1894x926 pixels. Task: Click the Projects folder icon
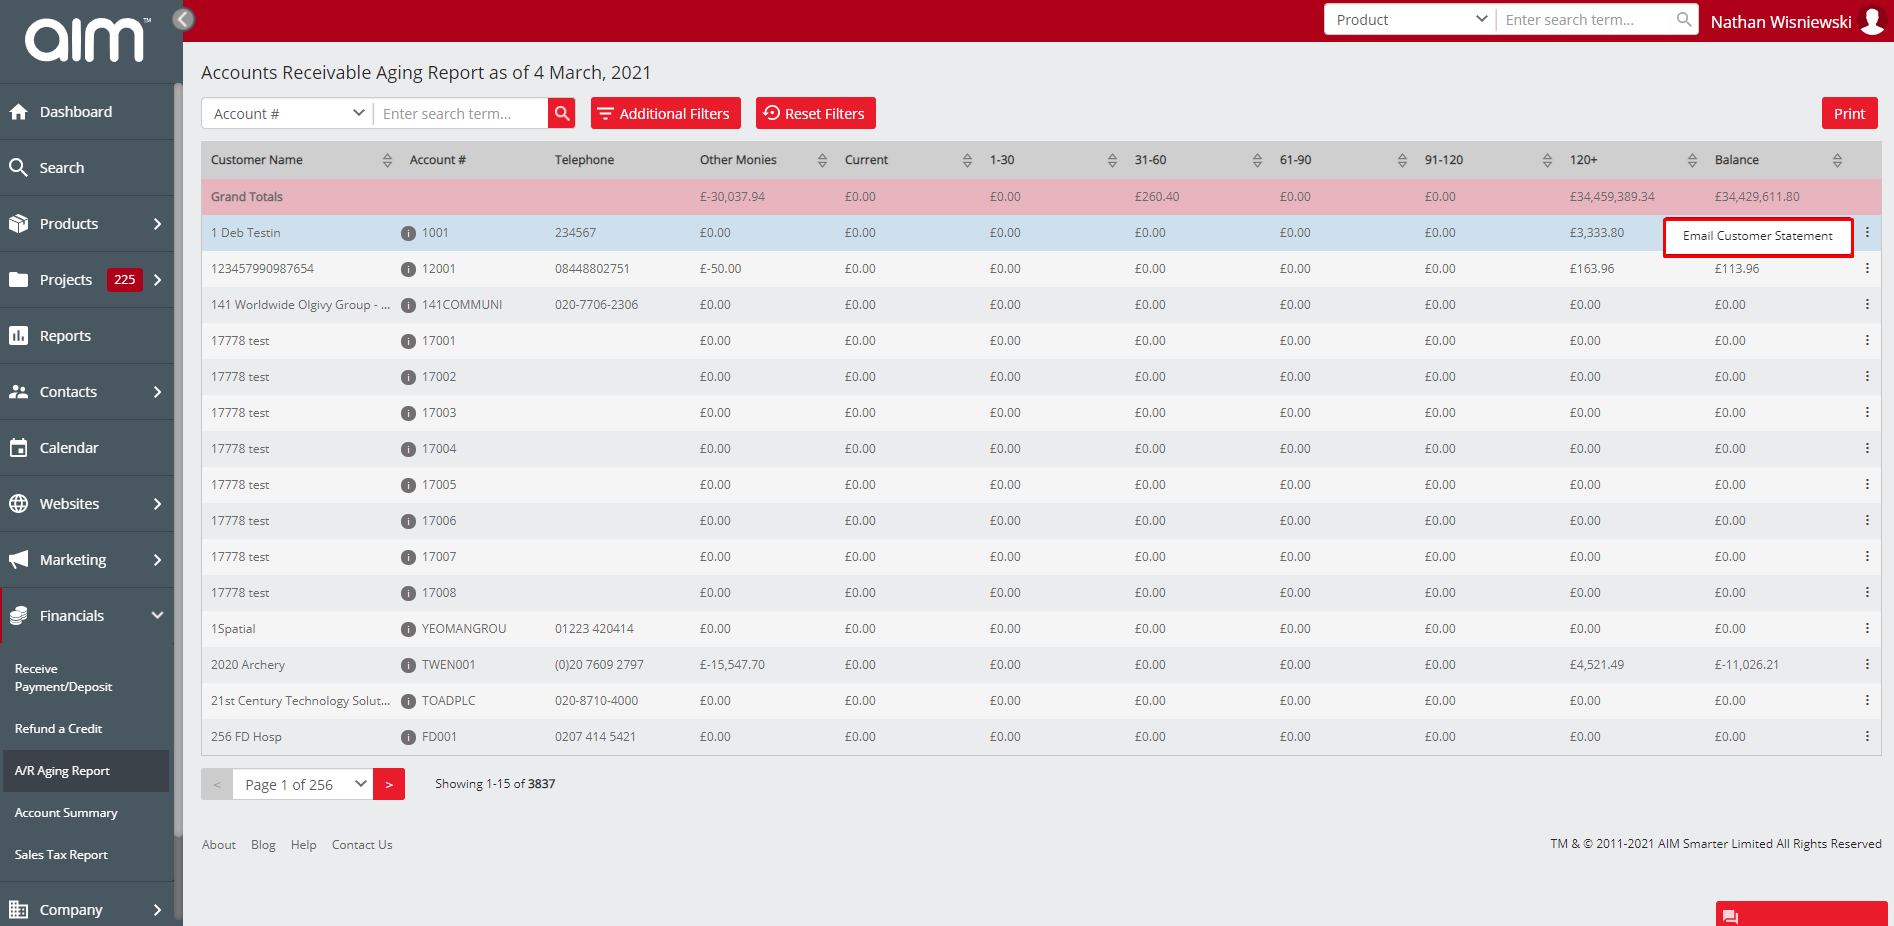tap(18, 279)
